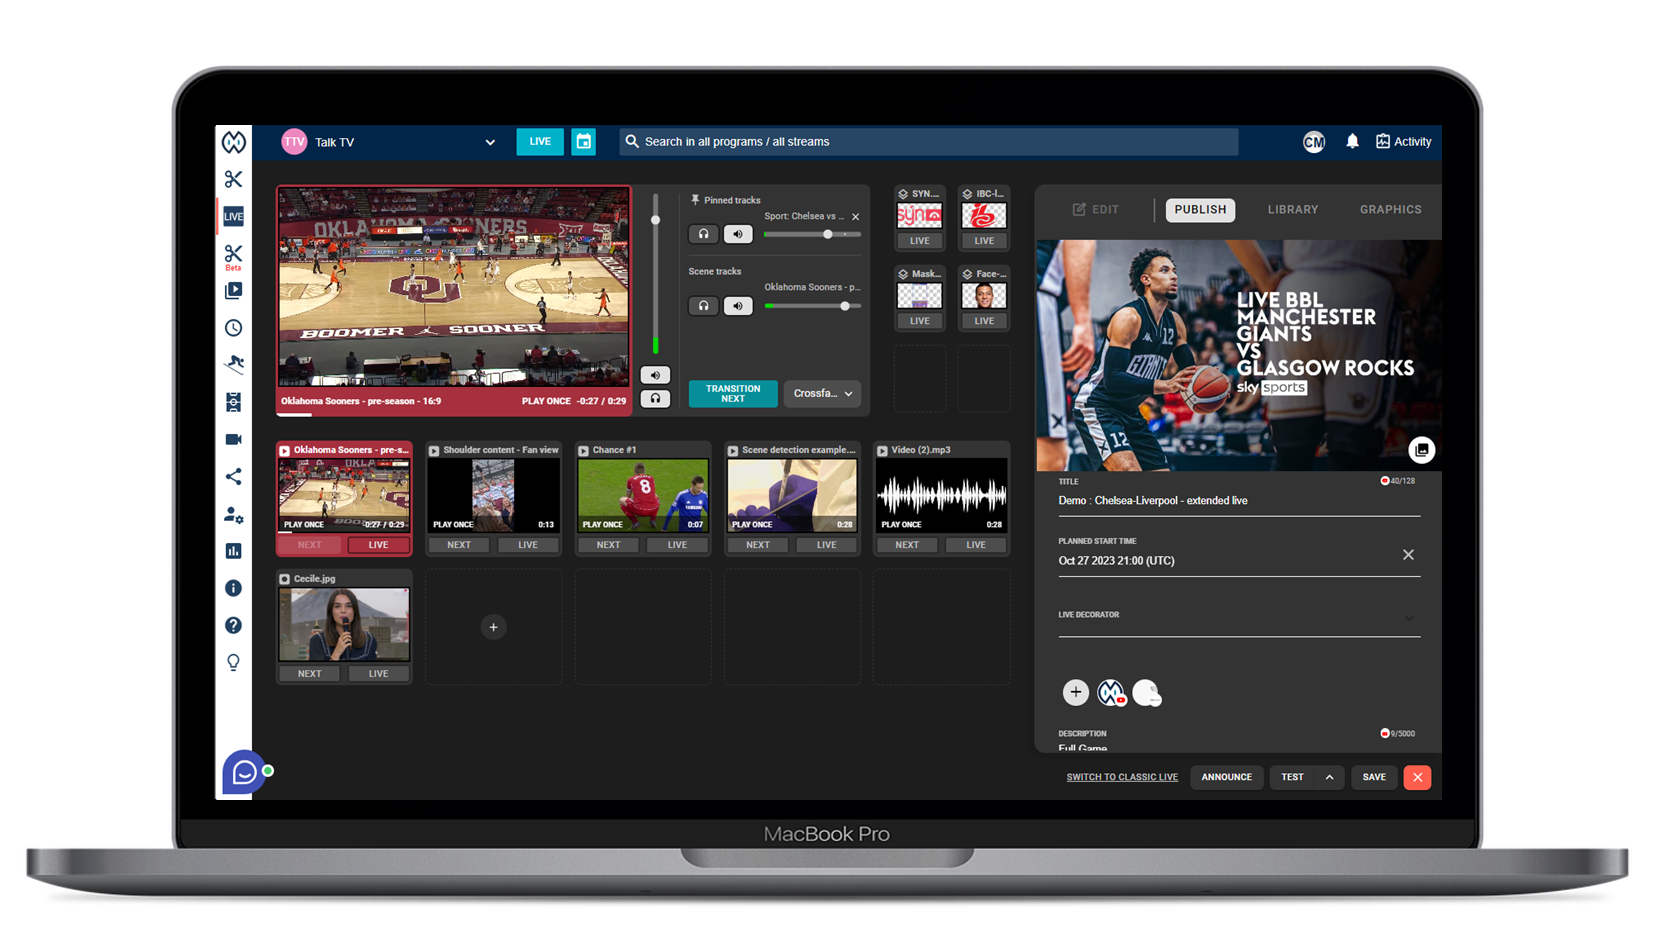This screenshot has height=925, width=1655.
Task: Expand the Talk TV channel dropdown
Action: tap(490, 142)
